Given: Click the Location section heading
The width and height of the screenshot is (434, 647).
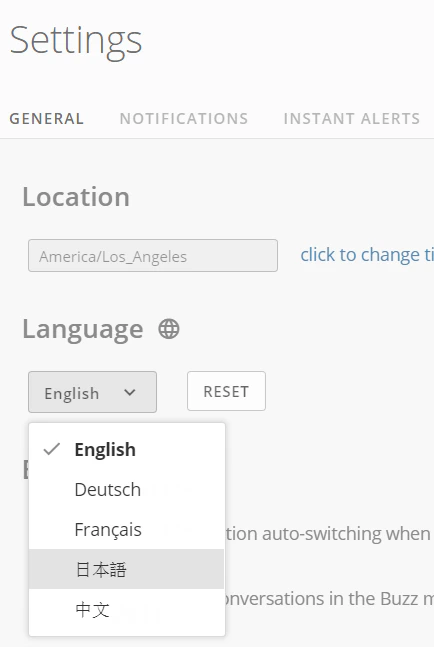Looking at the screenshot, I should click(76, 196).
